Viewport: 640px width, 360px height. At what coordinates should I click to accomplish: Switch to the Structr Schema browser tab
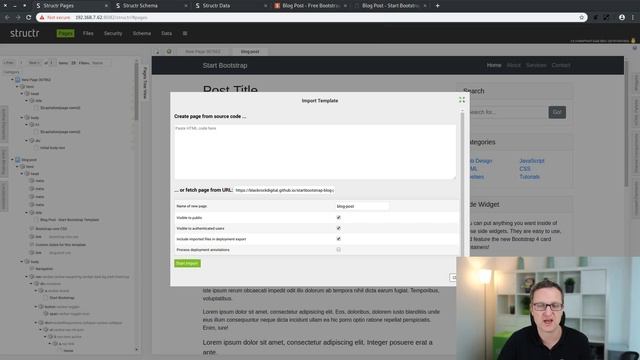[x=151, y=6]
